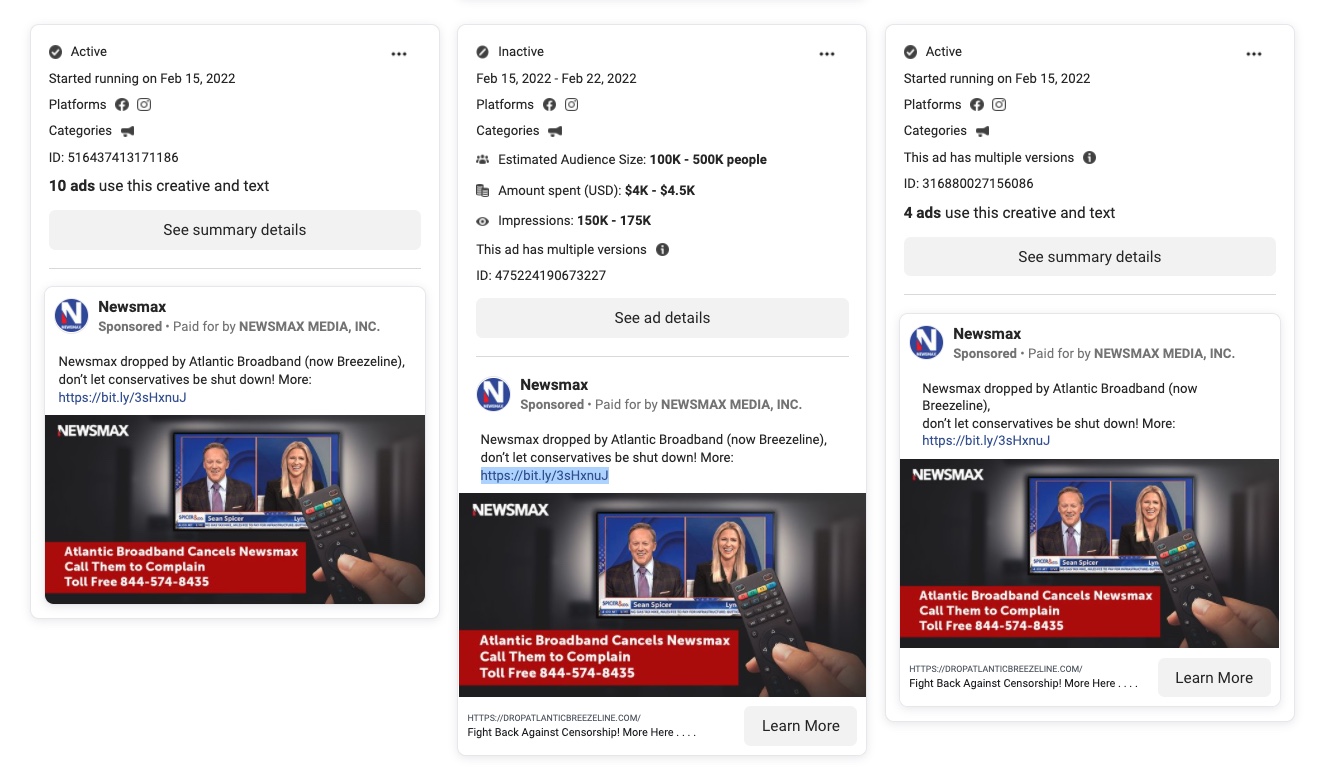Click the Newsmax video thumbnail on the first ad
This screenshot has width=1340, height=773.
[x=234, y=508]
